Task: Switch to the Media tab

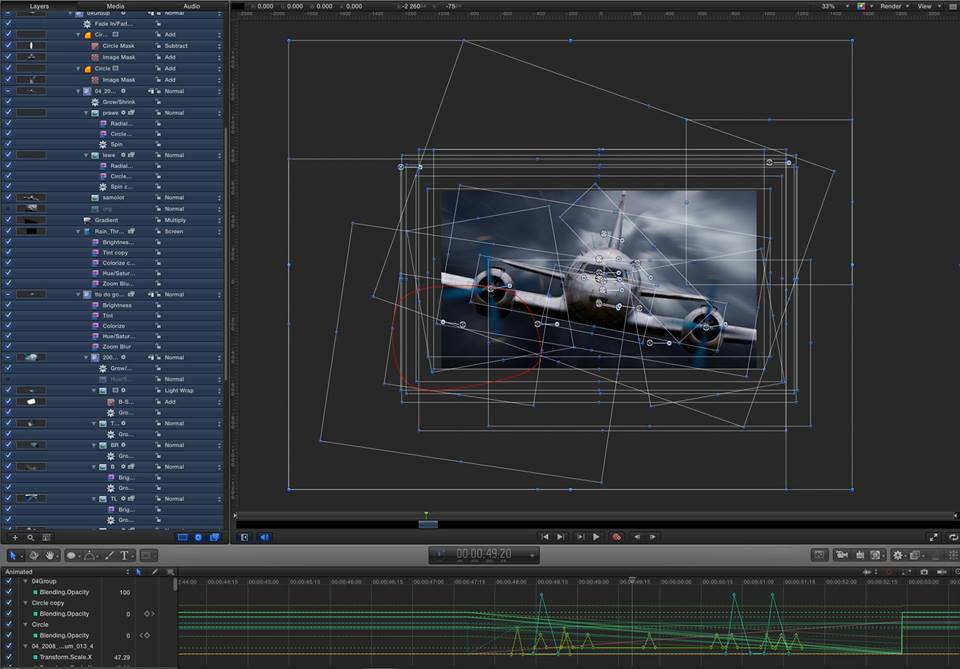Action: click(115, 6)
